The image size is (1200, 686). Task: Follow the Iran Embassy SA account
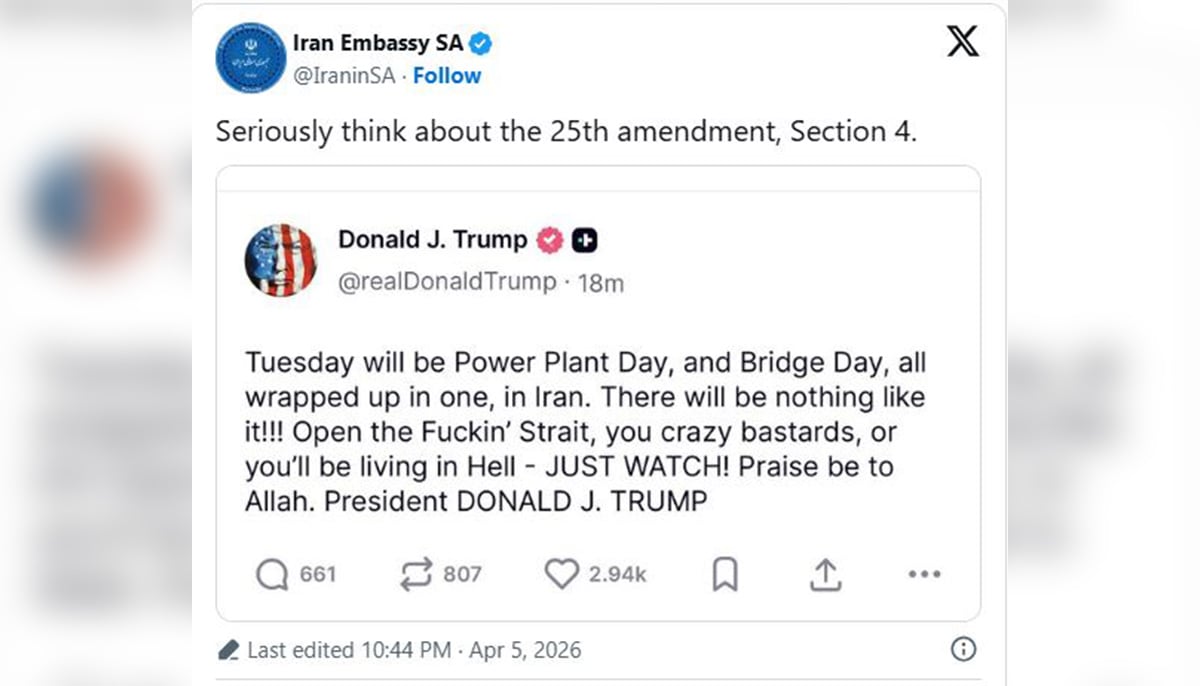coord(447,75)
